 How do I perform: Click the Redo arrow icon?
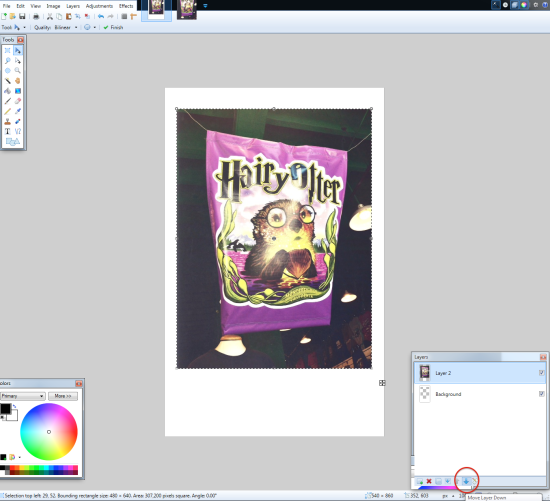[110, 16]
